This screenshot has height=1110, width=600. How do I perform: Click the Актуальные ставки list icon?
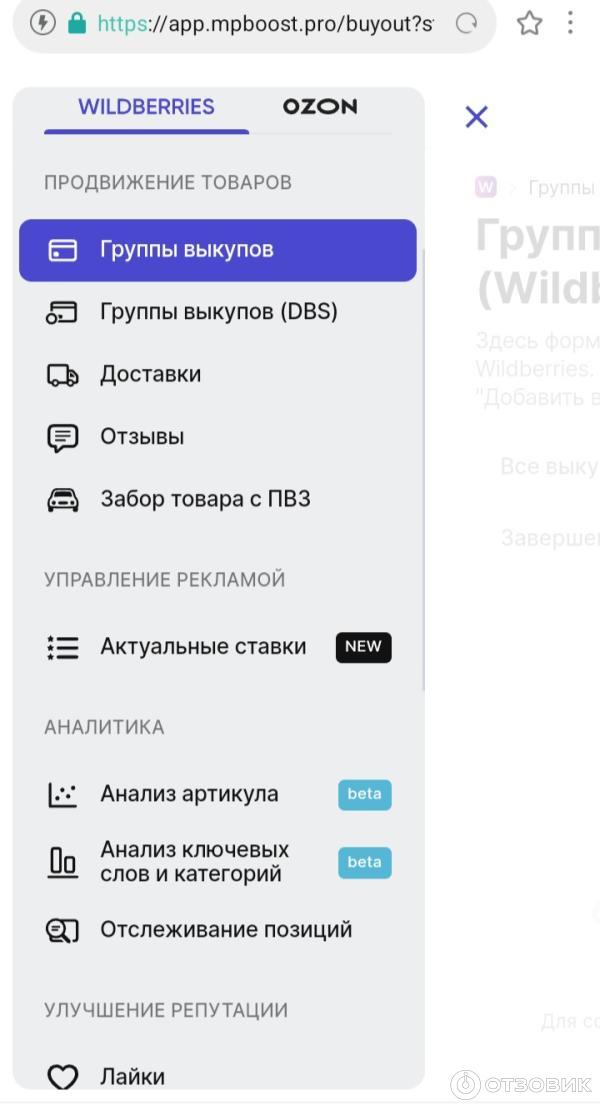62,647
